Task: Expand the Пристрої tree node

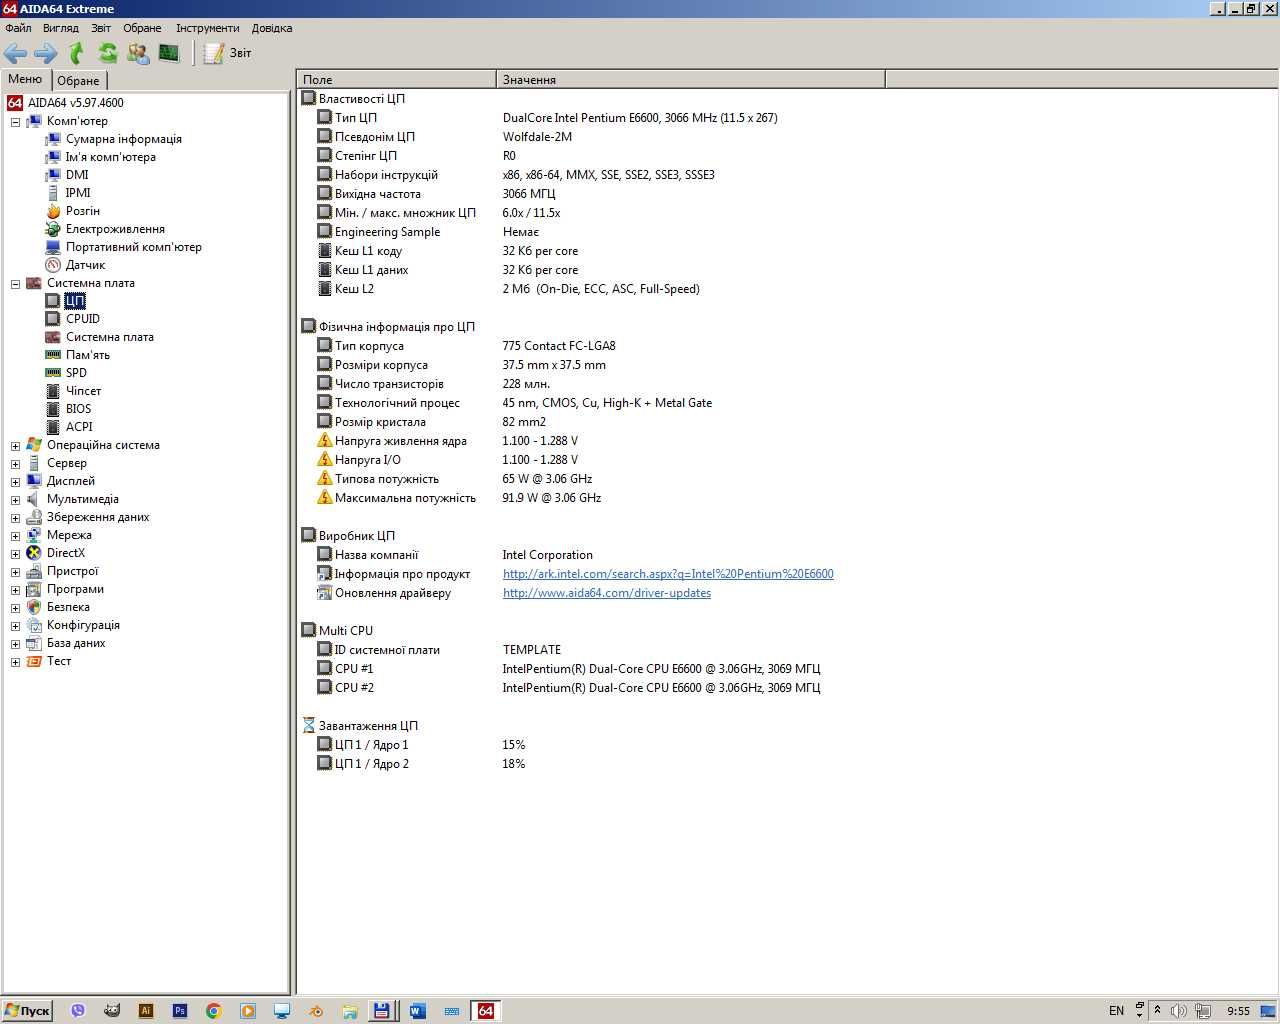Action: tap(15, 572)
